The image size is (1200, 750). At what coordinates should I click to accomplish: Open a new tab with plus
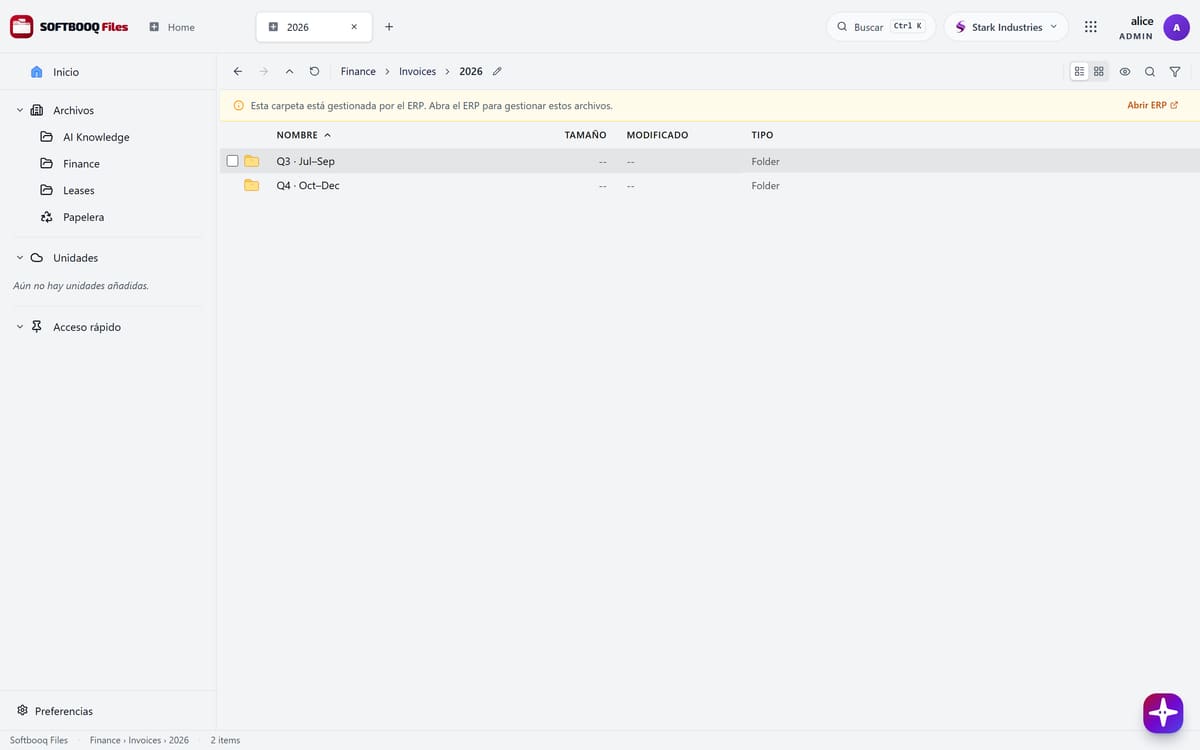pos(389,27)
